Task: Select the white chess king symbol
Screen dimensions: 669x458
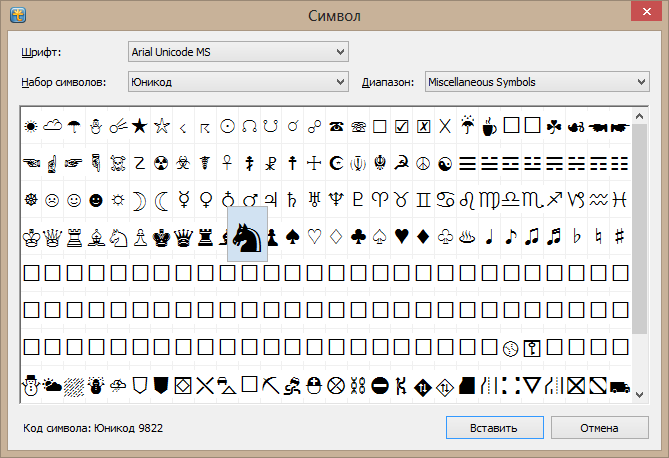Action: 31,237
